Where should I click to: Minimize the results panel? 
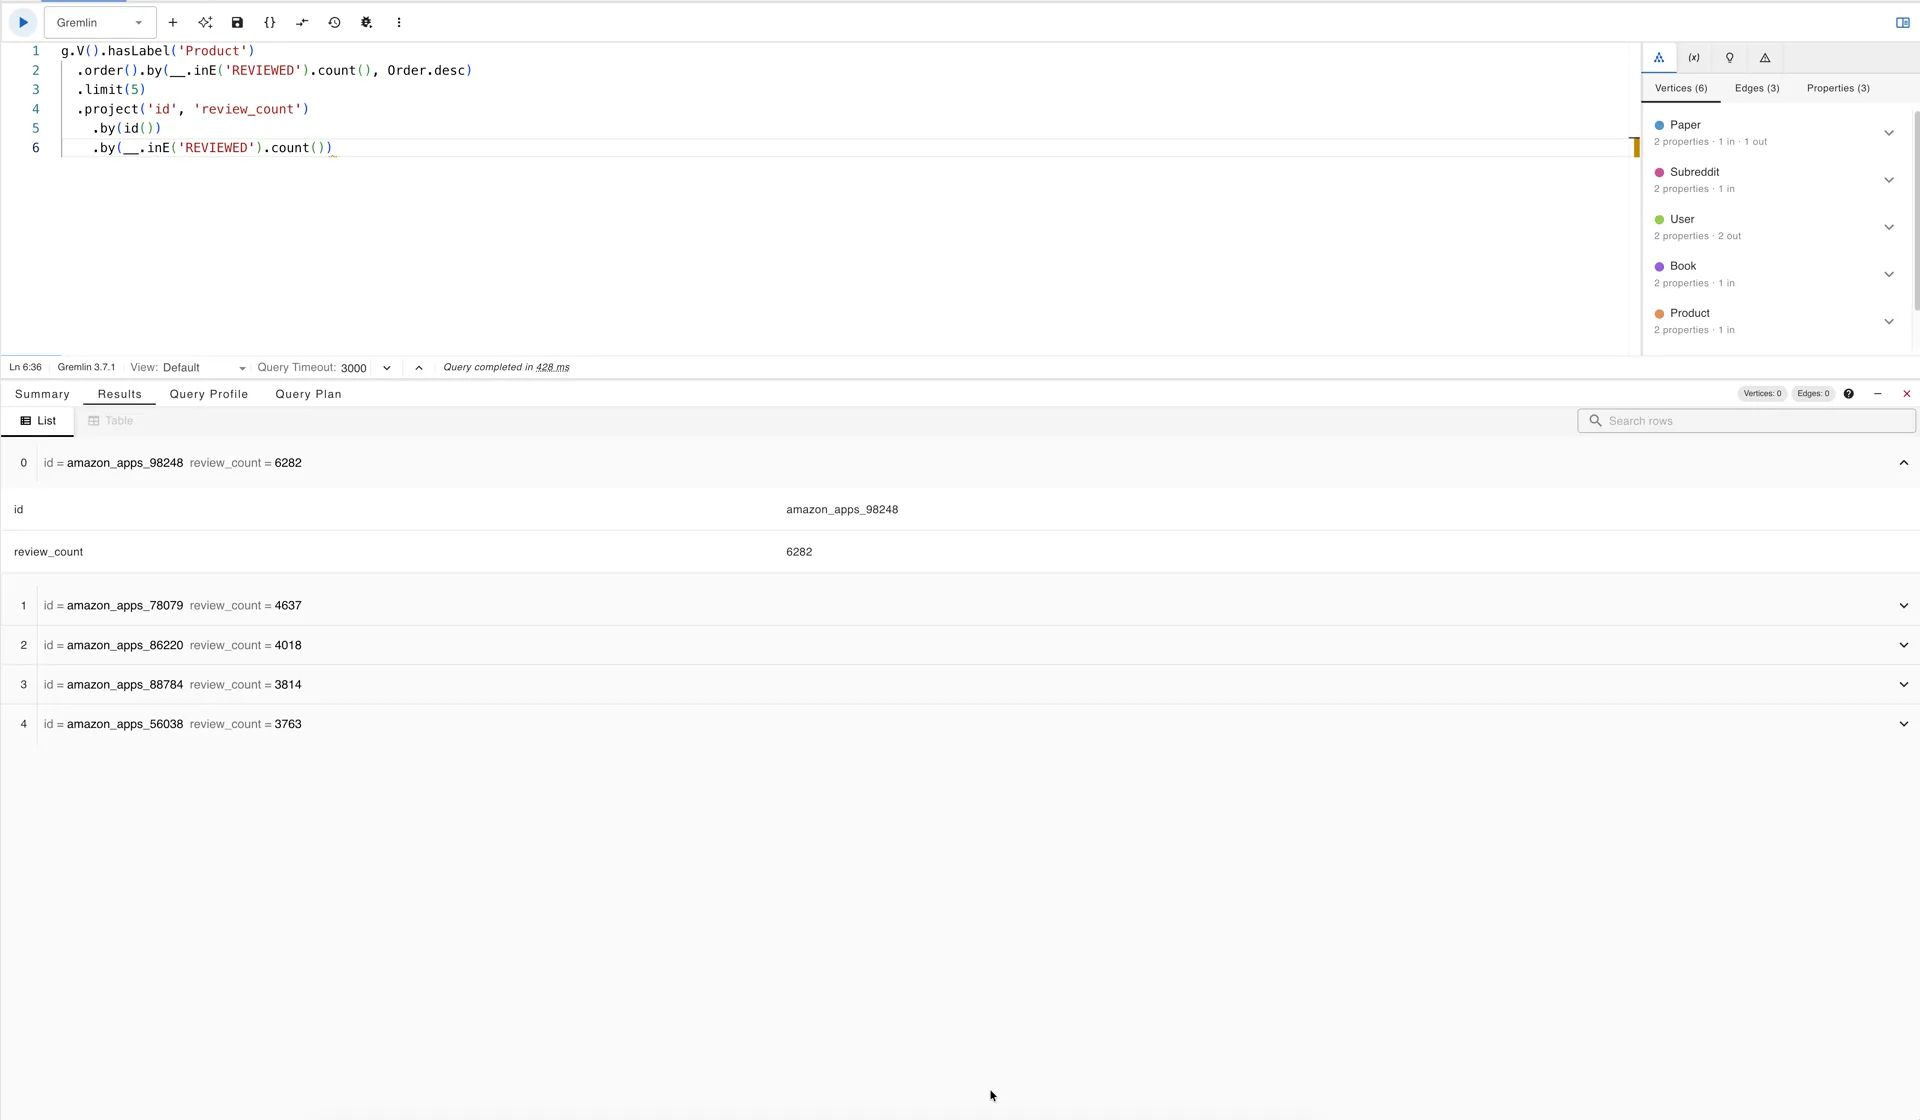[1877, 394]
